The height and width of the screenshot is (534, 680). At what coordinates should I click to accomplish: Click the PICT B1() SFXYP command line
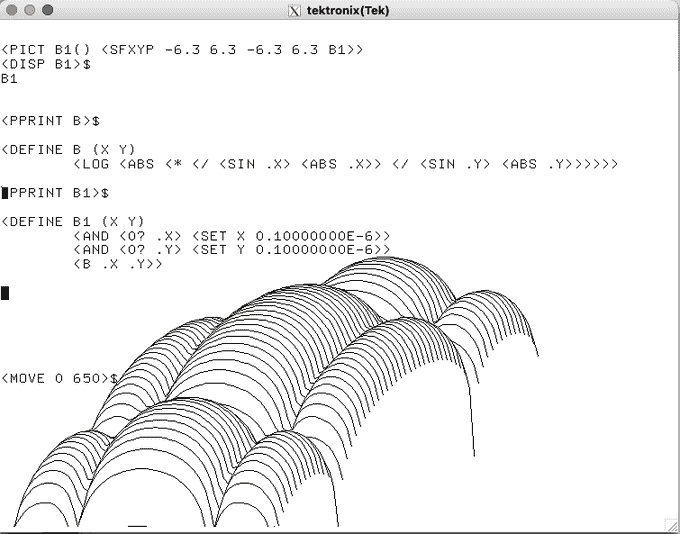point(182,50)
